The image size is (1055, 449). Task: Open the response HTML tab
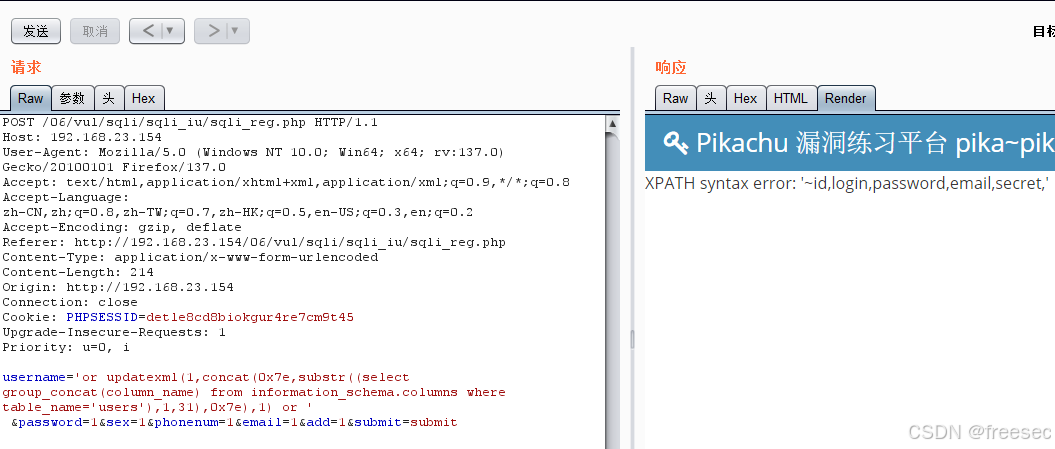(x=791, y=98)
